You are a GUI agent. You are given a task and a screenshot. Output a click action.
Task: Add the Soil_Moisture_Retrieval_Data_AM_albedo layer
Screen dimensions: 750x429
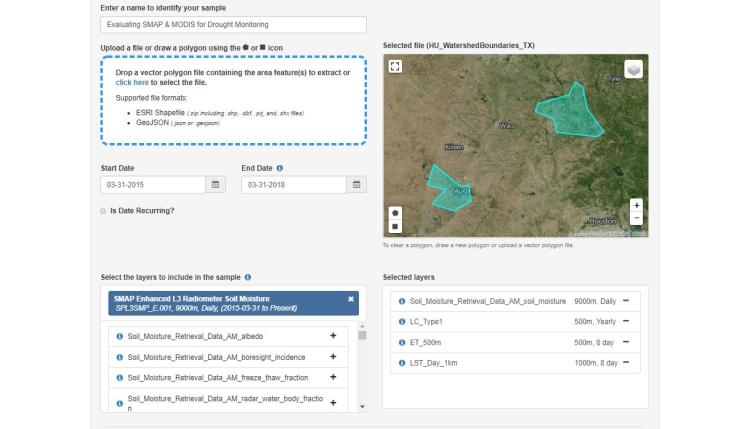pos(333,336)
